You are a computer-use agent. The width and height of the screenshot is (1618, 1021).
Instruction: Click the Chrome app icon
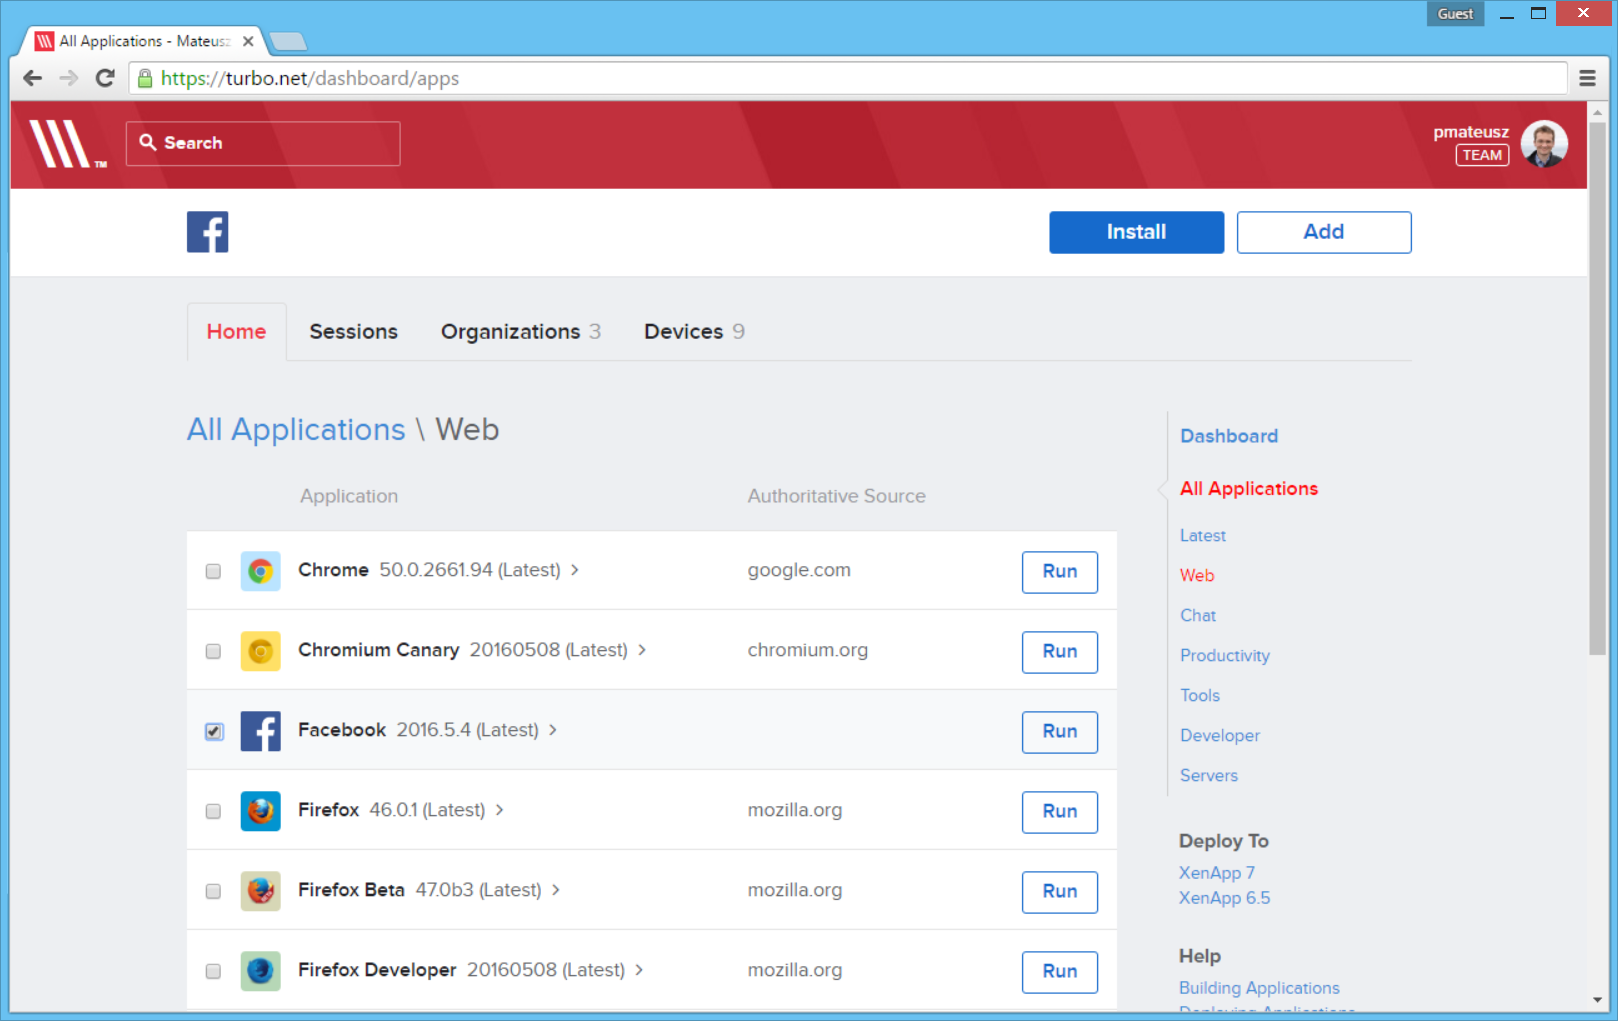(261, 571)
